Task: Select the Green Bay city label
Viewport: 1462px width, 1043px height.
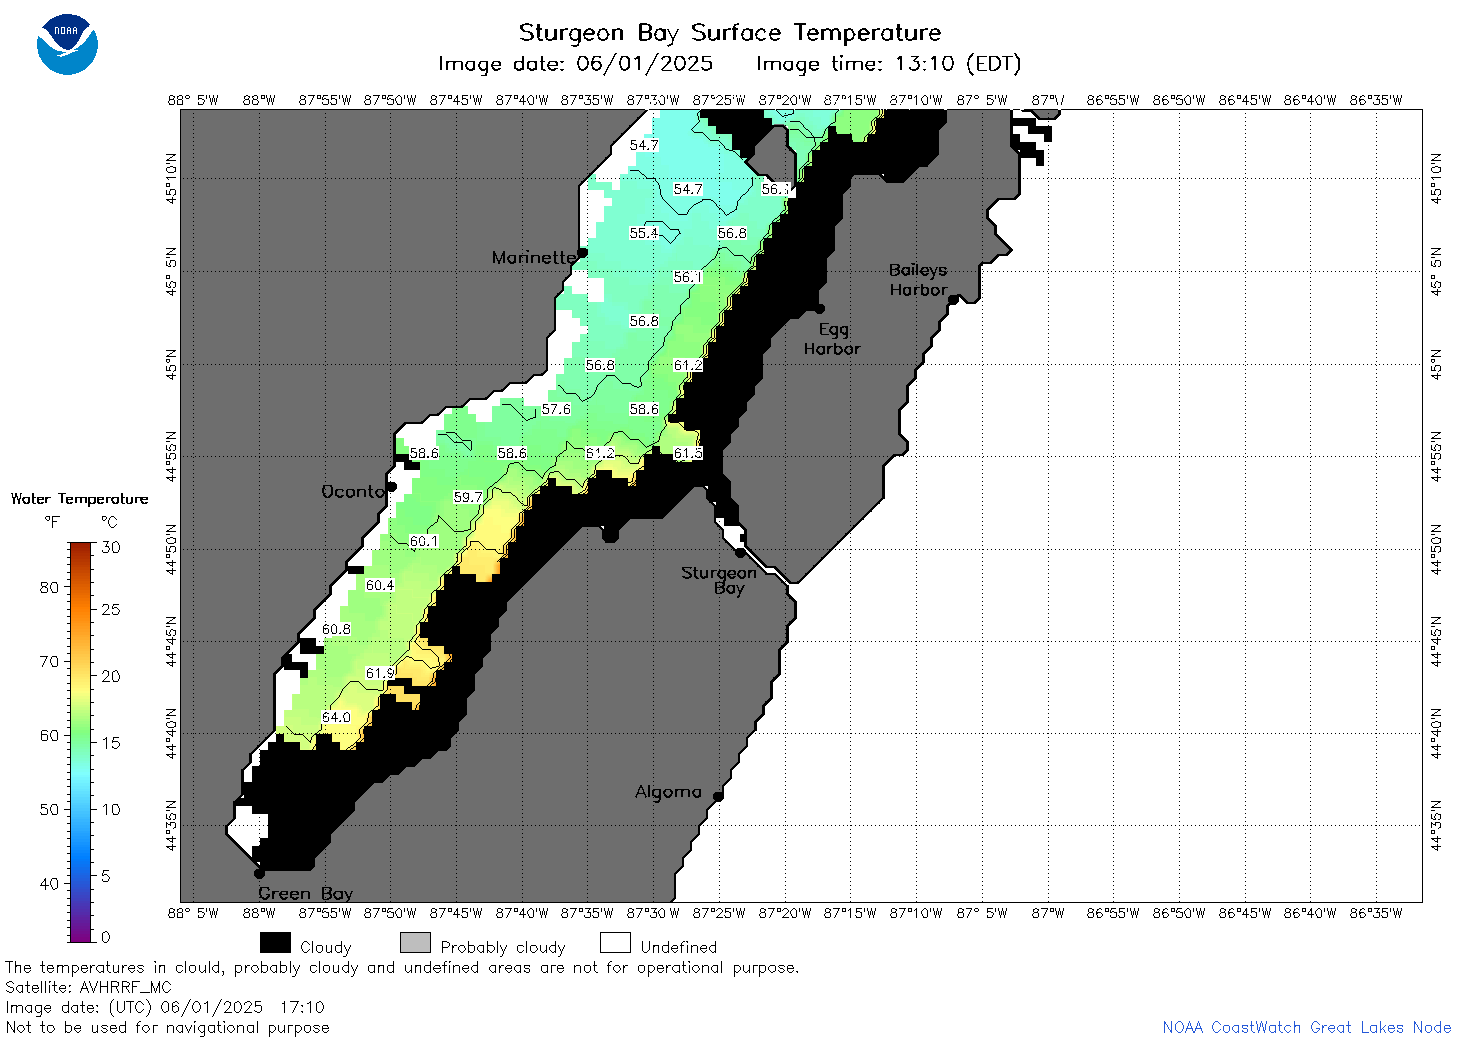Action: tap(305, 893)
